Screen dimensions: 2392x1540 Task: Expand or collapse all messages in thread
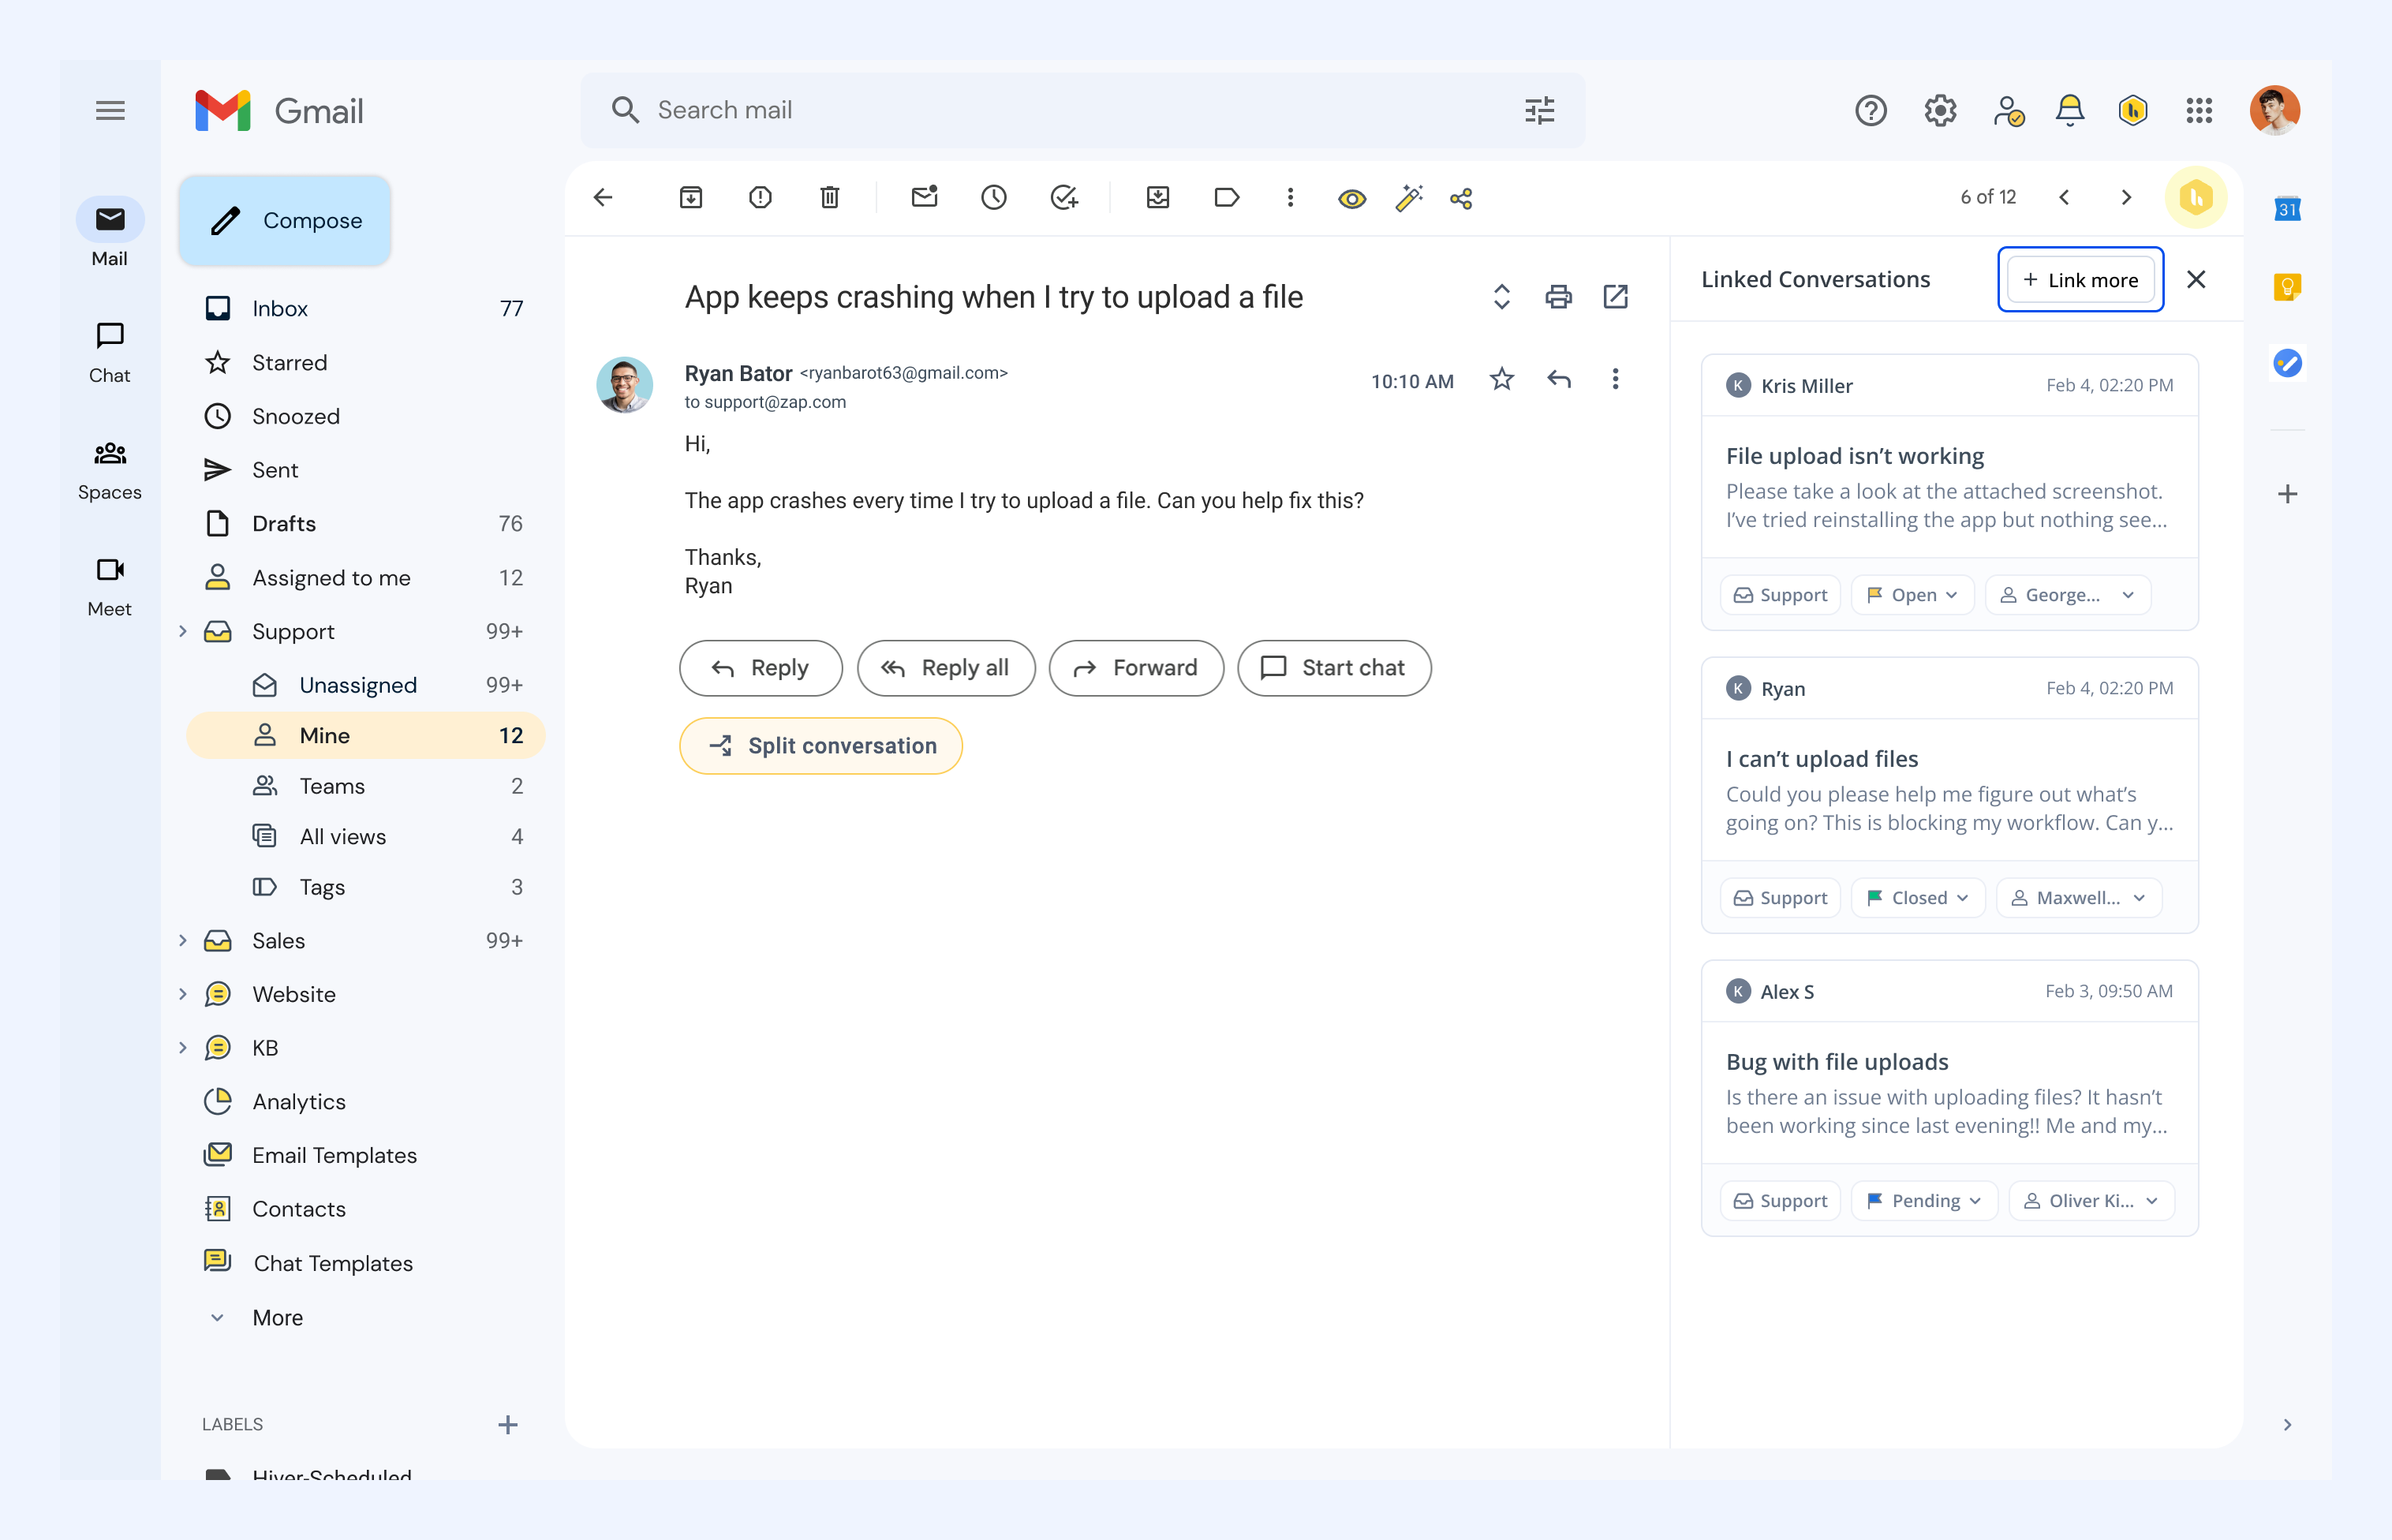[x=1501, y=297]
